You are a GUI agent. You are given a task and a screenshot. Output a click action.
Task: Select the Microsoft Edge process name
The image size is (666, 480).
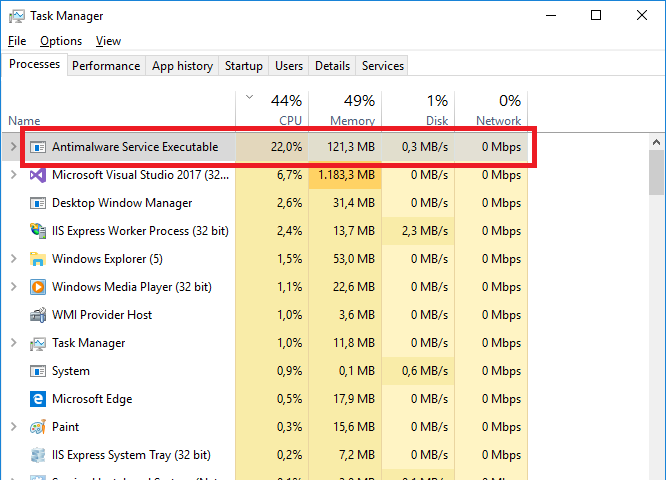92,399
